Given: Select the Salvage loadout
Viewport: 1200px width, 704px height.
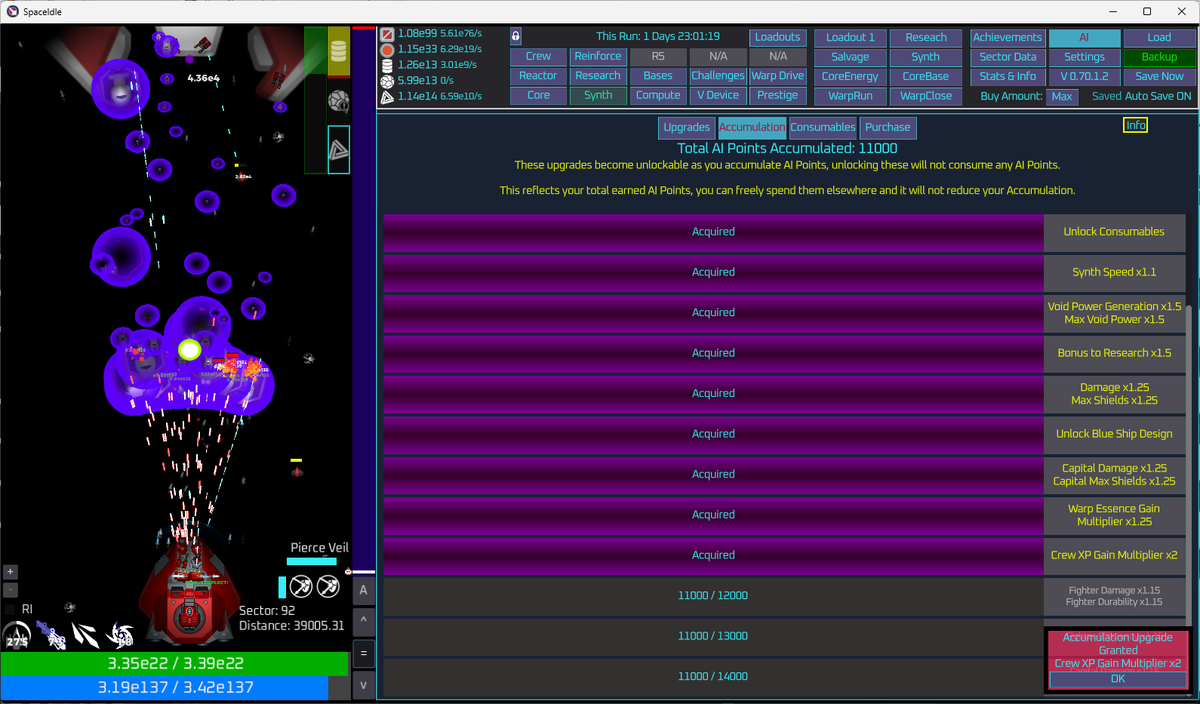Looking at the screenshot, I should click(850, 57).
